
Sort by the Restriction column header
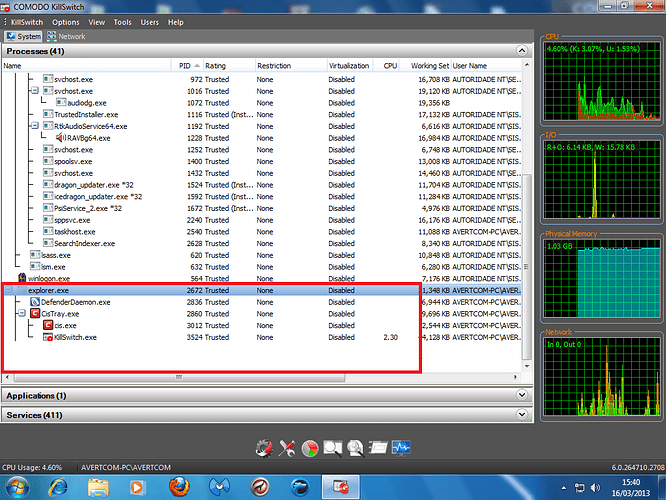coord(291,66)
